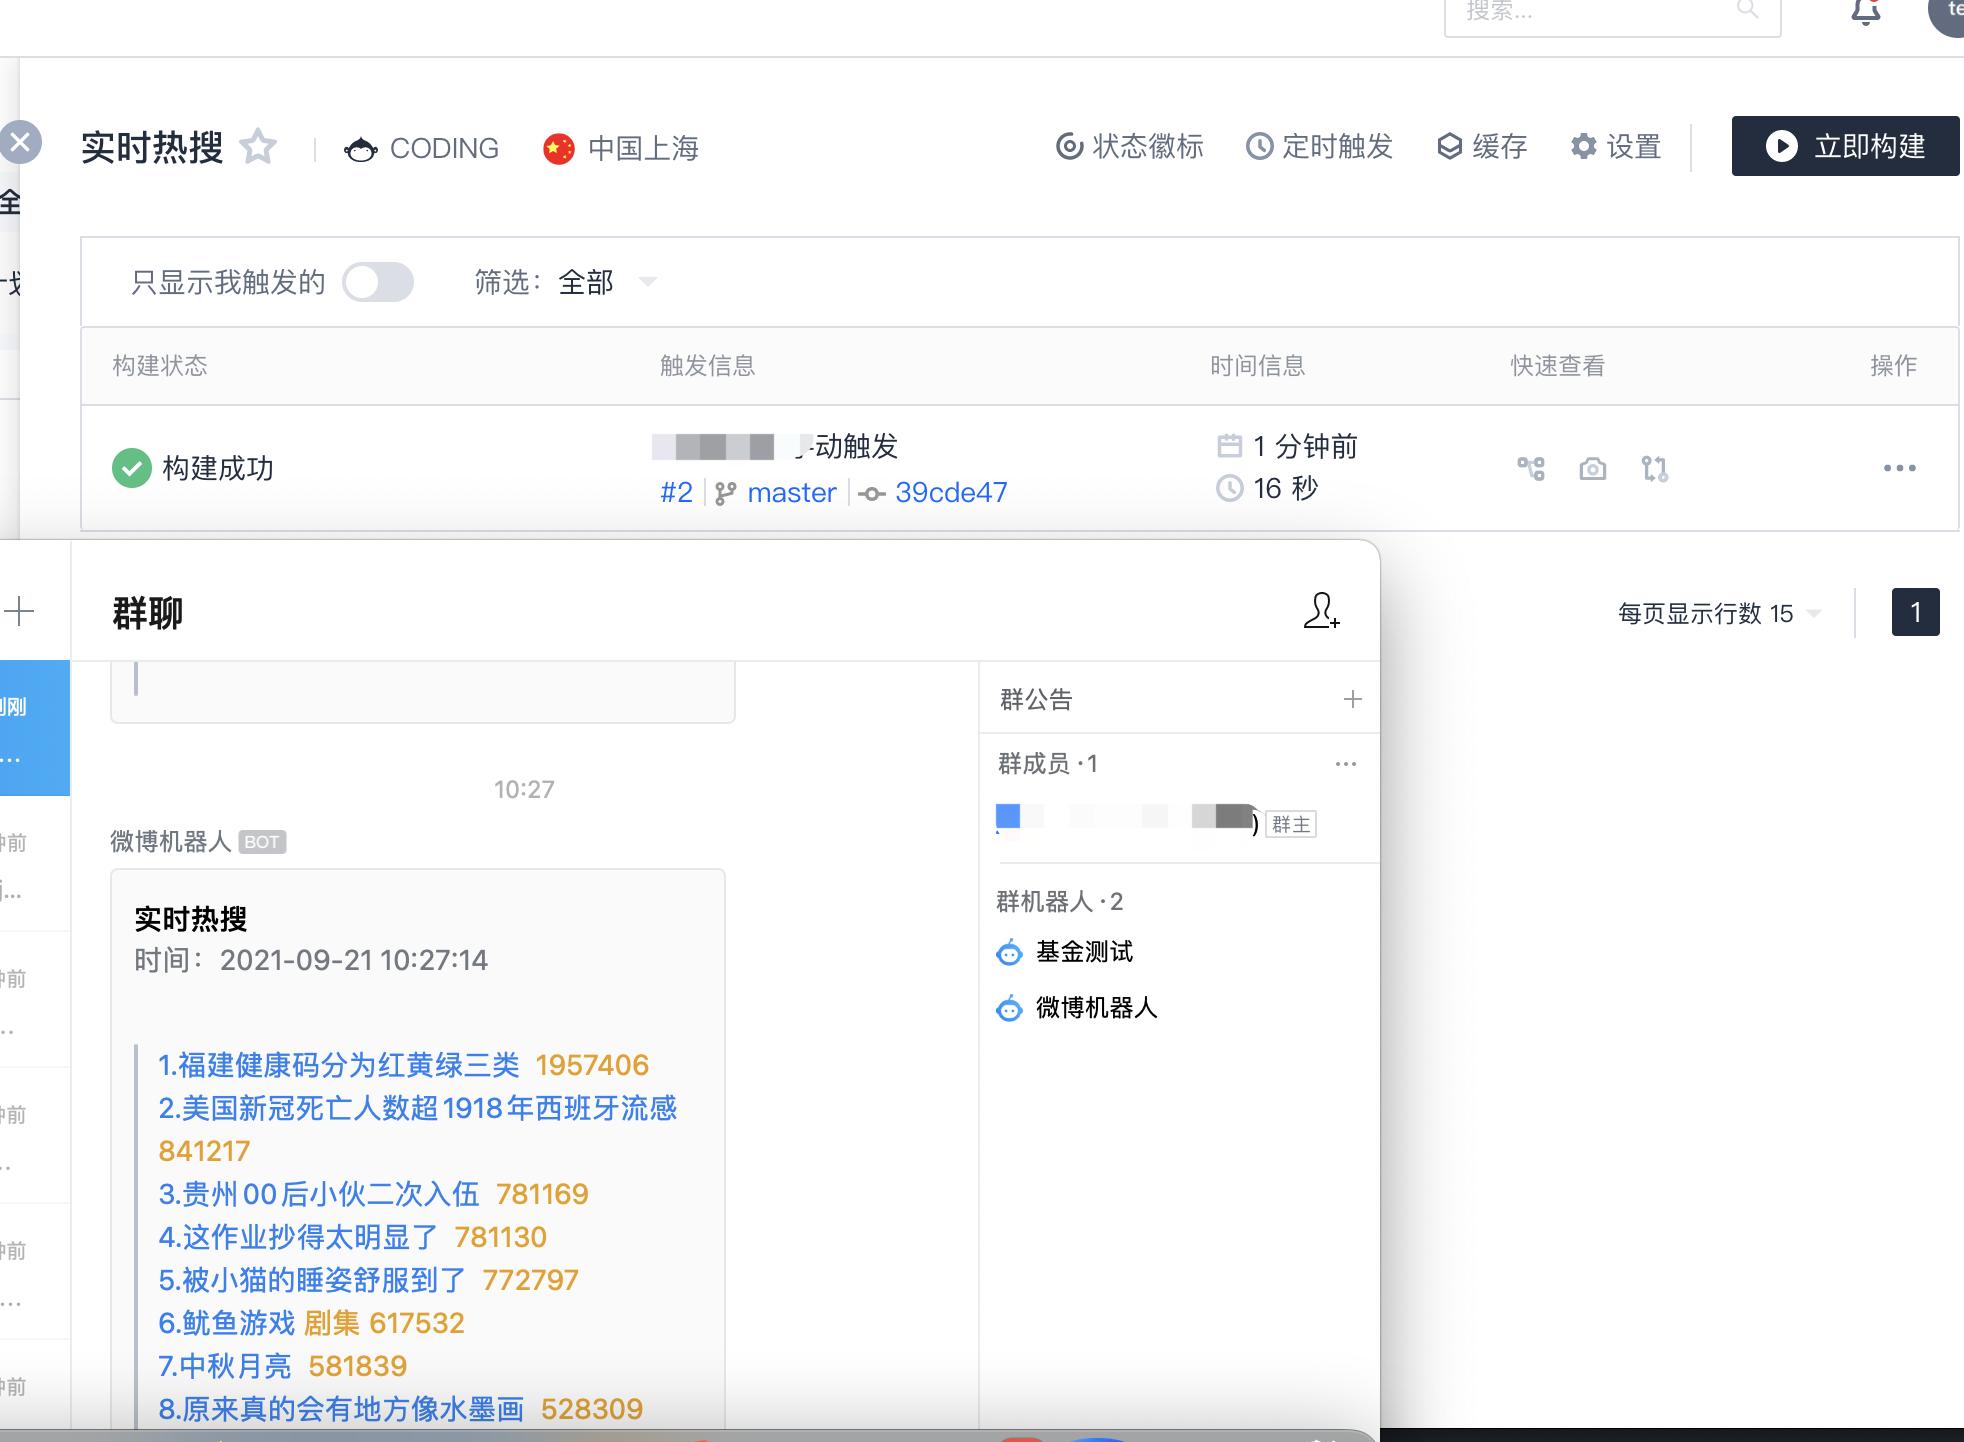Click the notification bell icon
The width and height of the screenshot is (1964, 1442).
pos(1865,11)
